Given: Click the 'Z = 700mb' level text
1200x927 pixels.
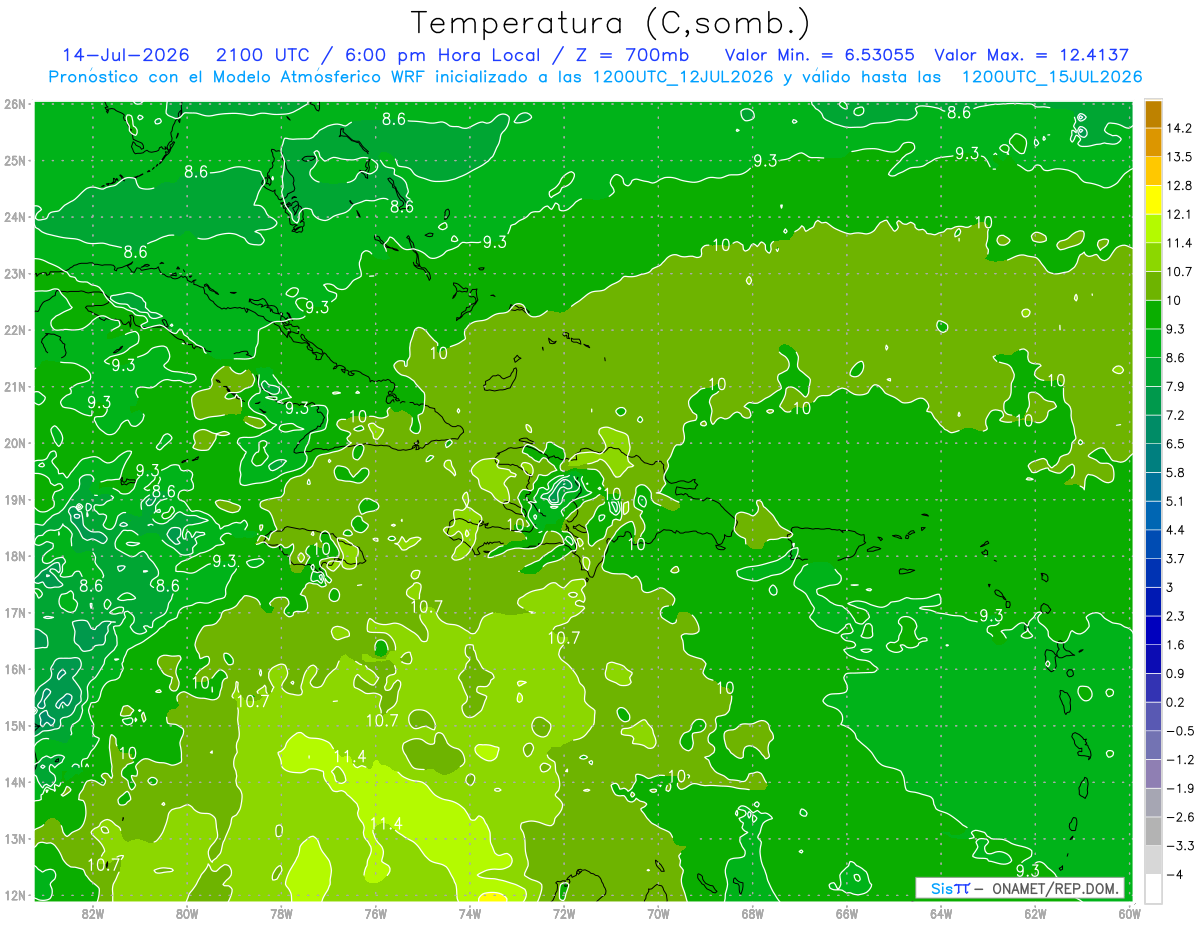Looking at the screenshot, I should click(631, 55).
